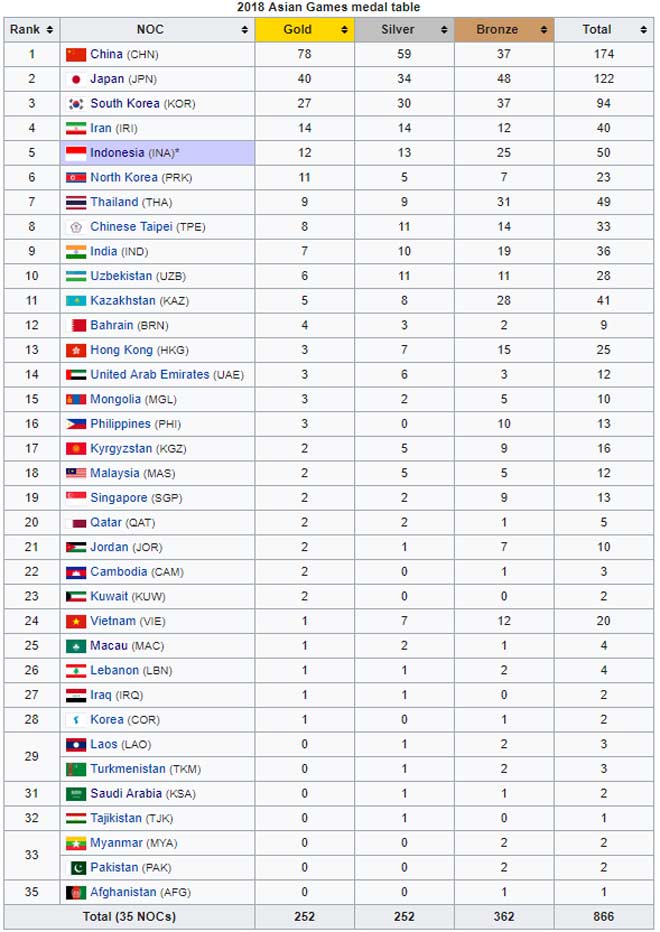This screenshot has width=660, height=932.
Task: Click the Turkmenistan flag icon
Action: 76,769
